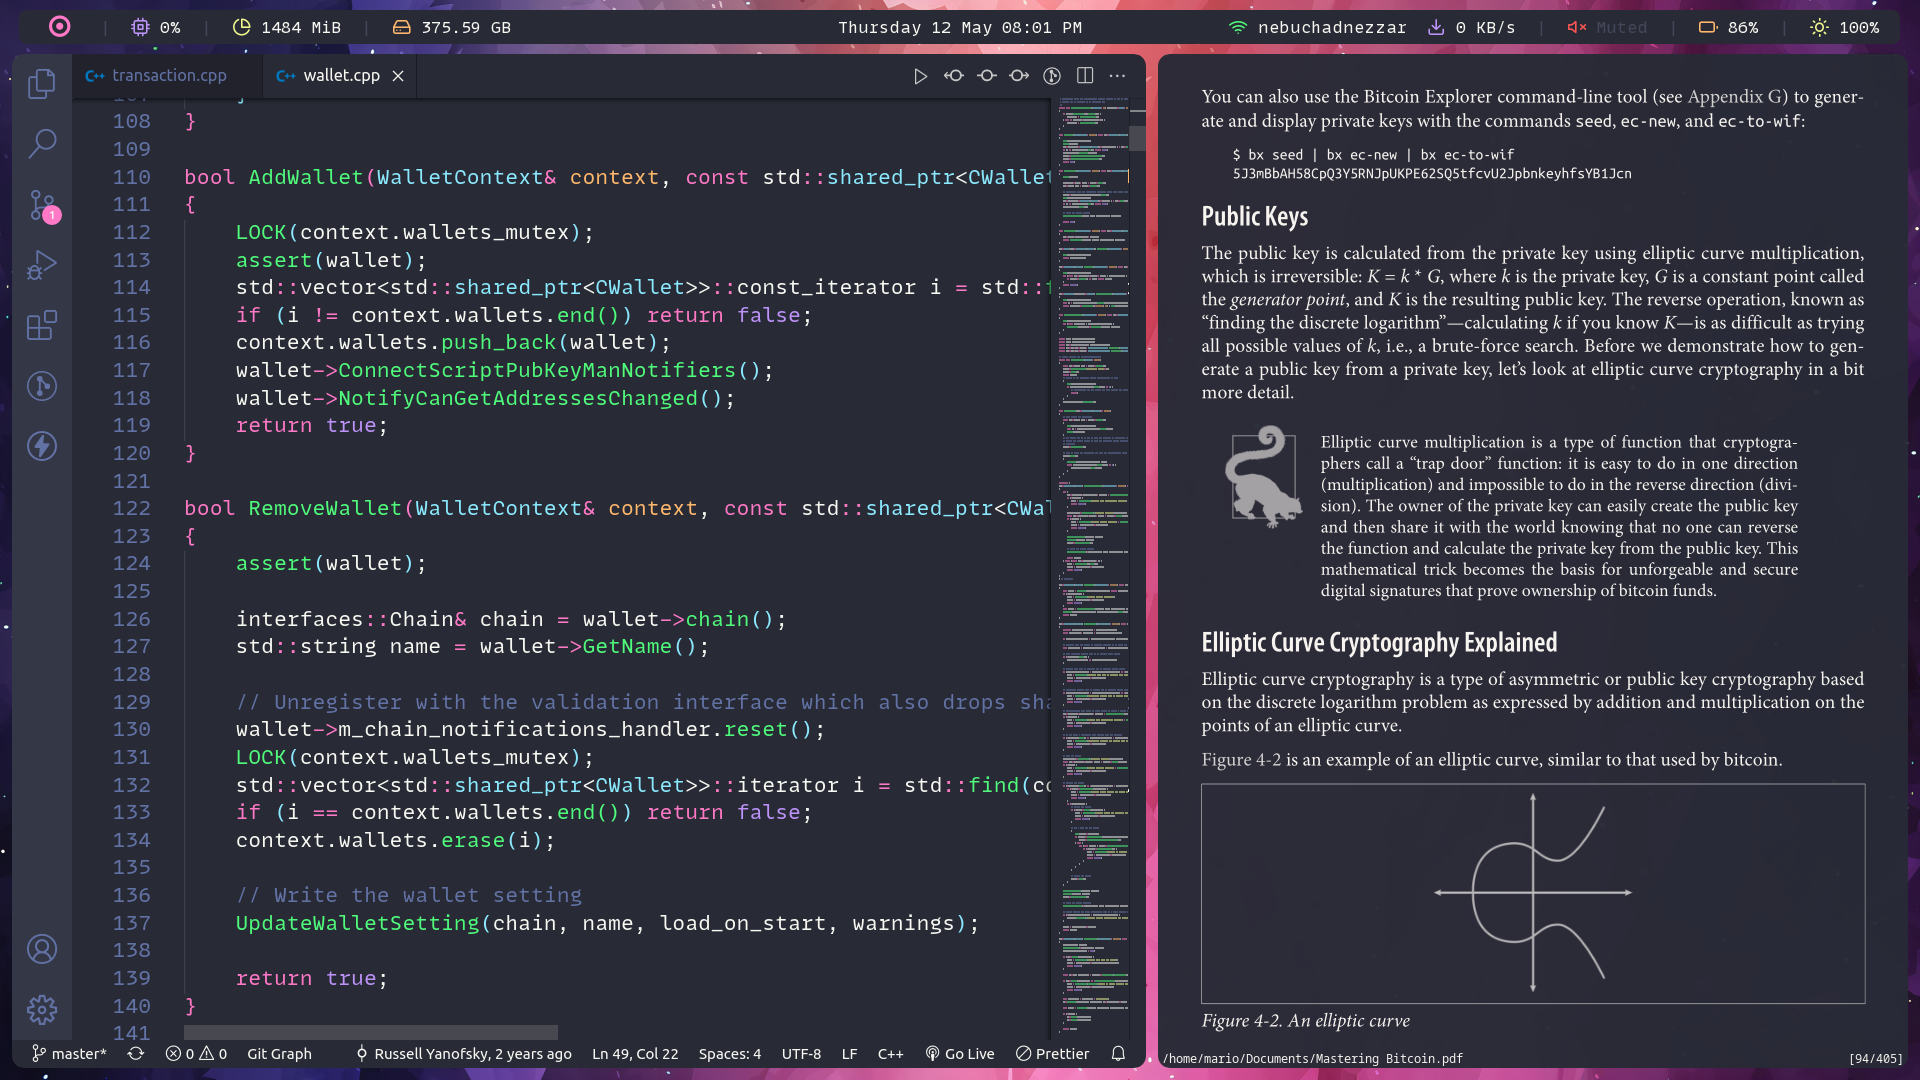Click line number 122 in the gutter

point(131,508)
